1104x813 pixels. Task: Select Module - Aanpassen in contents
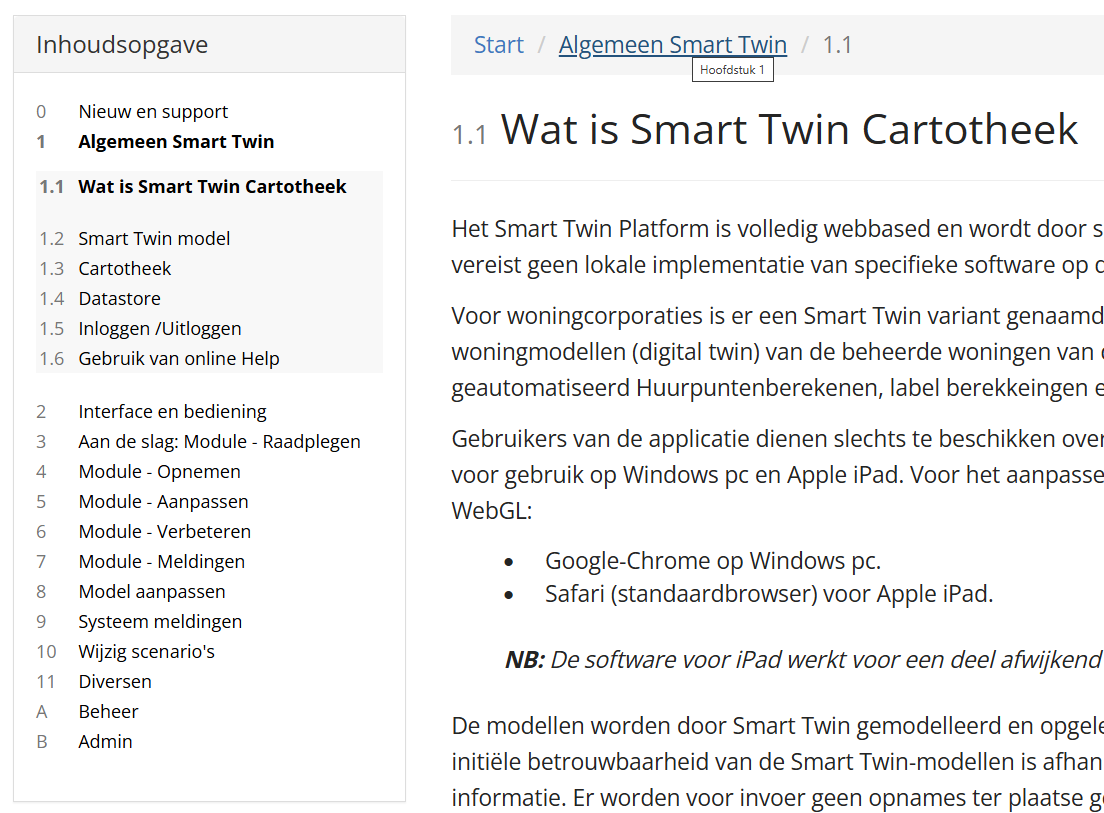(163, 502)
